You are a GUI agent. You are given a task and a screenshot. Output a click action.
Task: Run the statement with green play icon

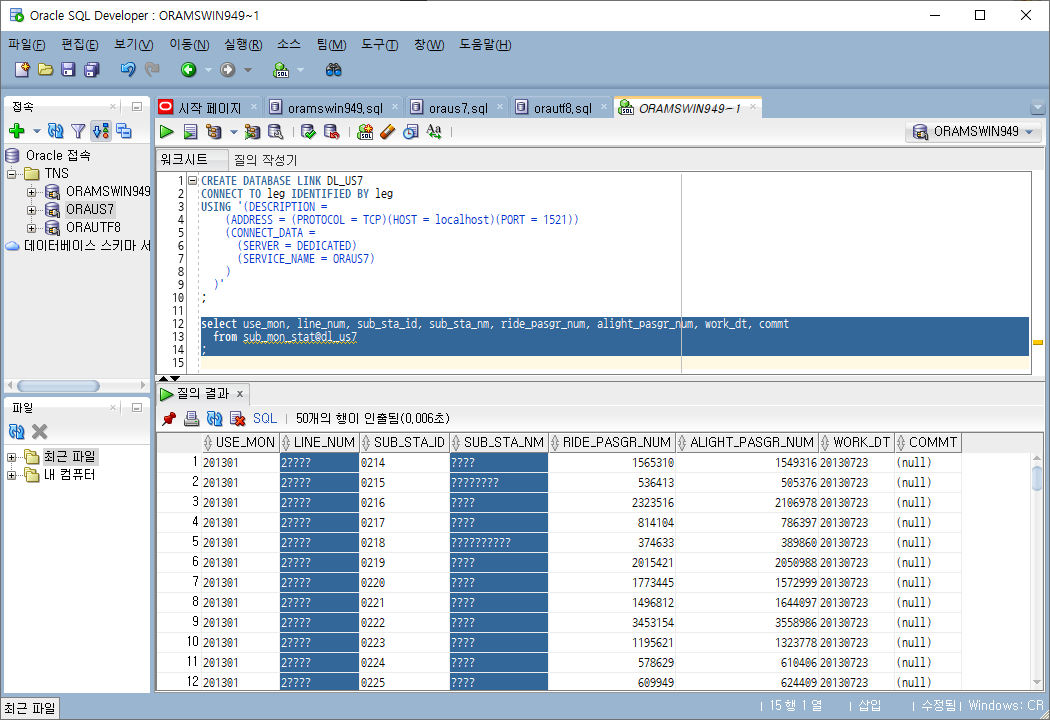tap(167, 132)
